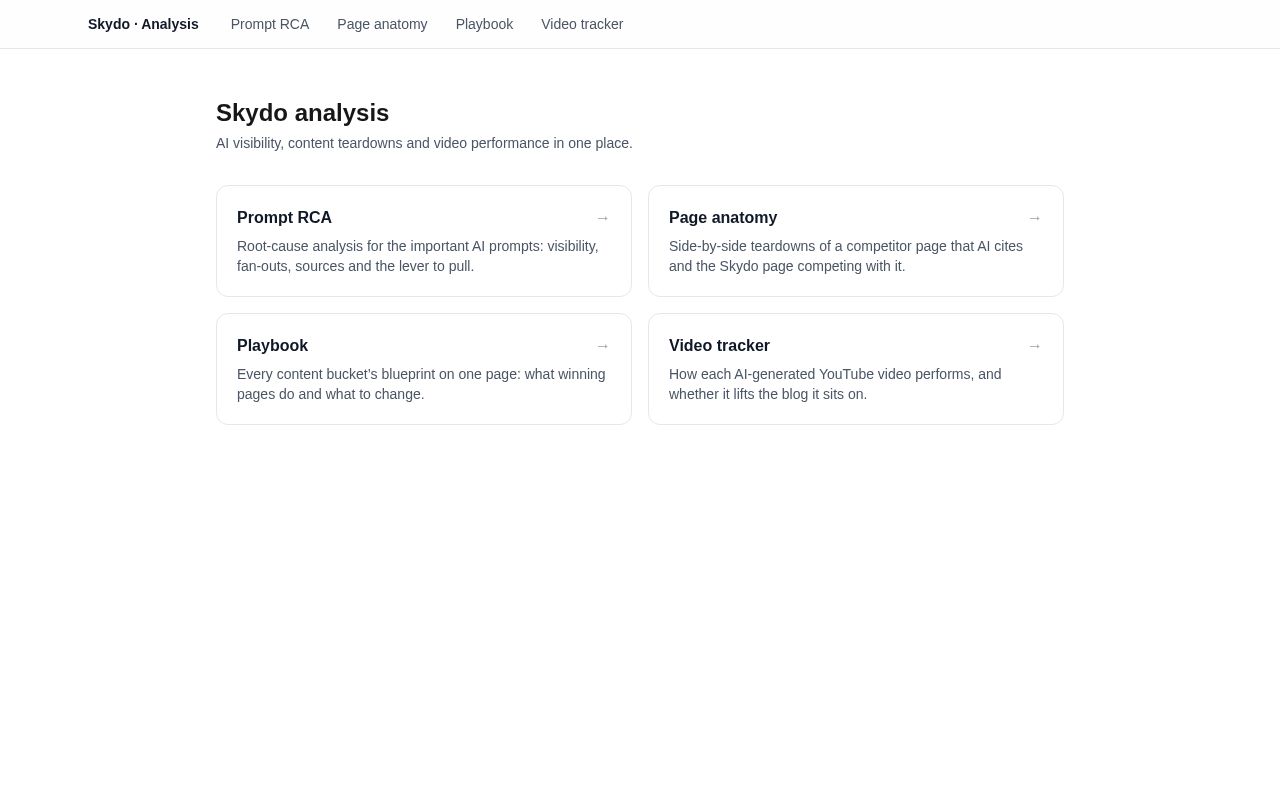Click the arrow icon on Video tracker card

click(1035, 346)
